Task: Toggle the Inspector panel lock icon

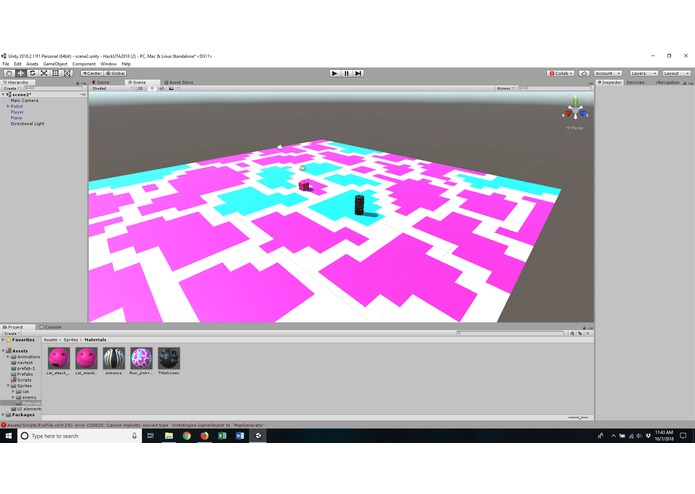Action: pos(685,83)
